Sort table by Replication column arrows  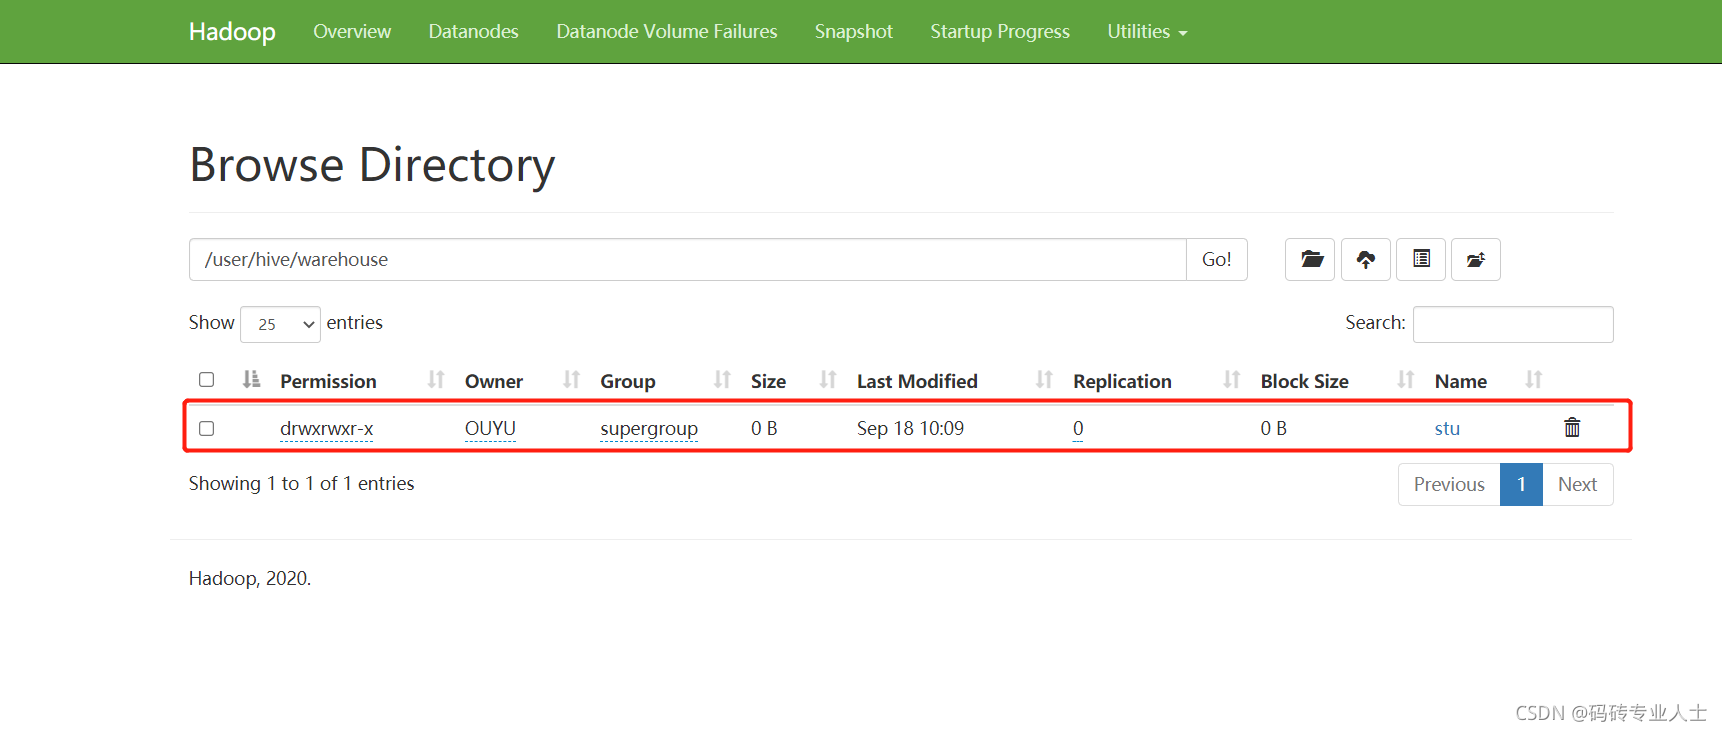click(1232, 380)
